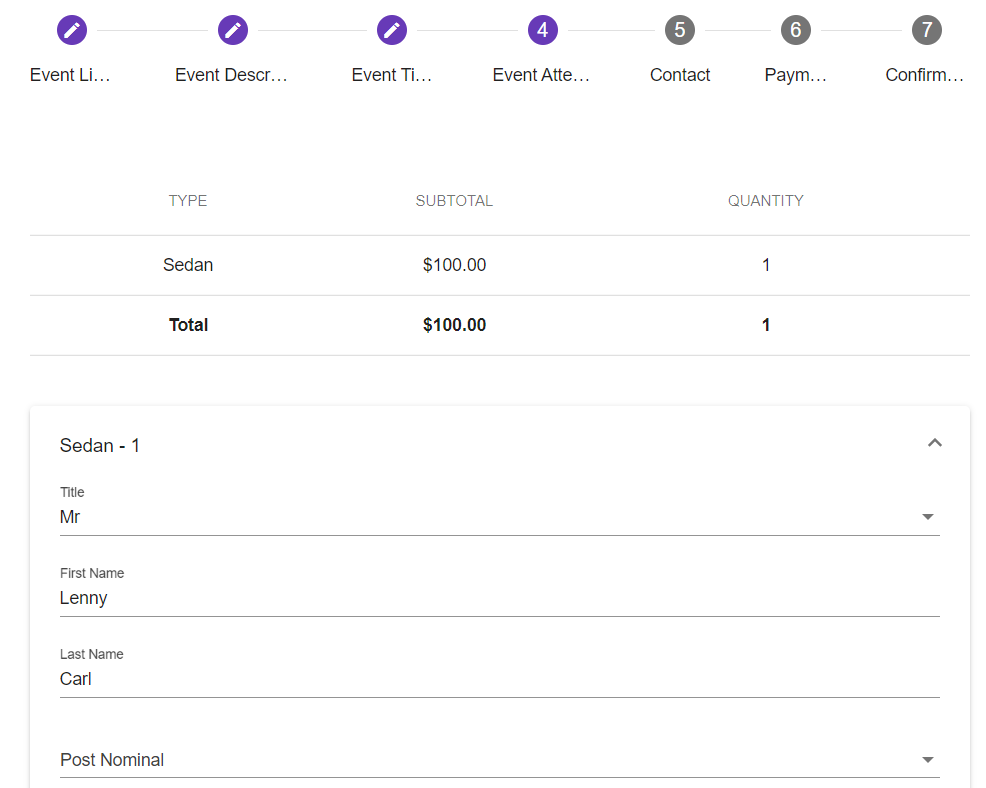Click the pencil icon for Event Li... step

(x=72, y=30)
